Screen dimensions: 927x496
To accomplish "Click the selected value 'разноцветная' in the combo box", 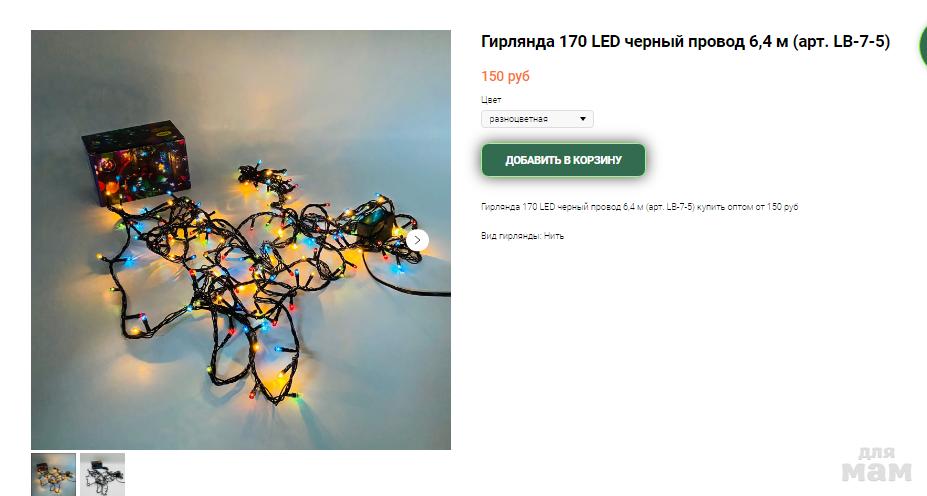I will (x=518, y=119).
